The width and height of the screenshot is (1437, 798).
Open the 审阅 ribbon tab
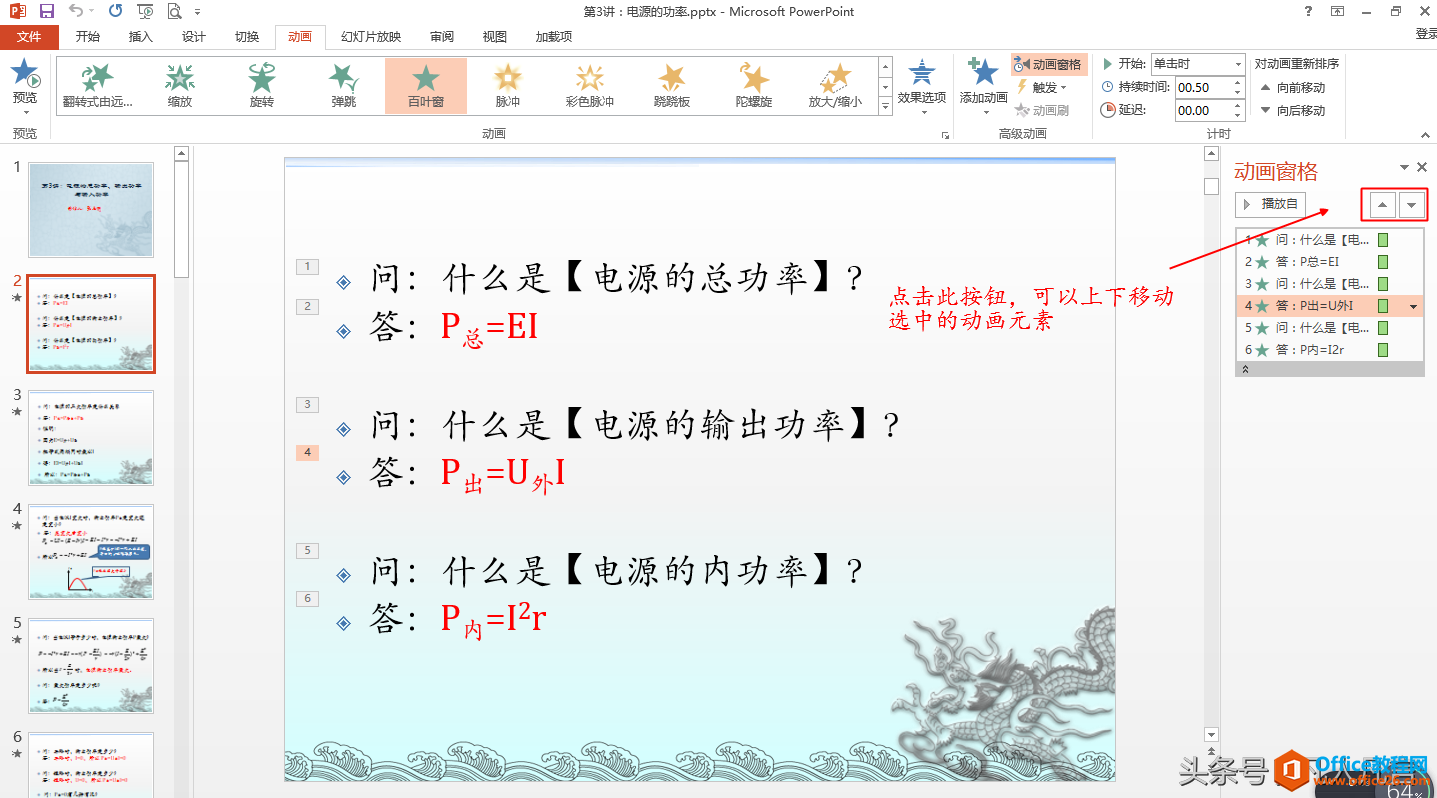(441, 36)
